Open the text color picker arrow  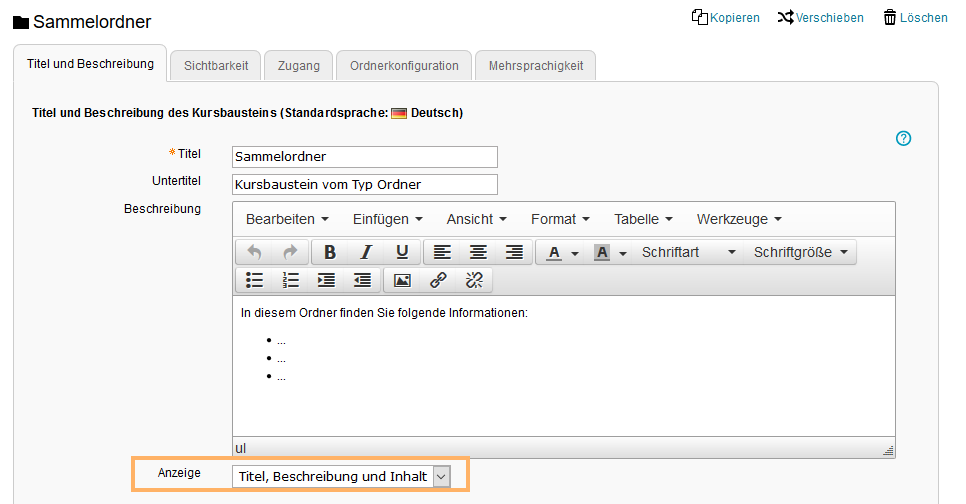[x=576, y=253]
